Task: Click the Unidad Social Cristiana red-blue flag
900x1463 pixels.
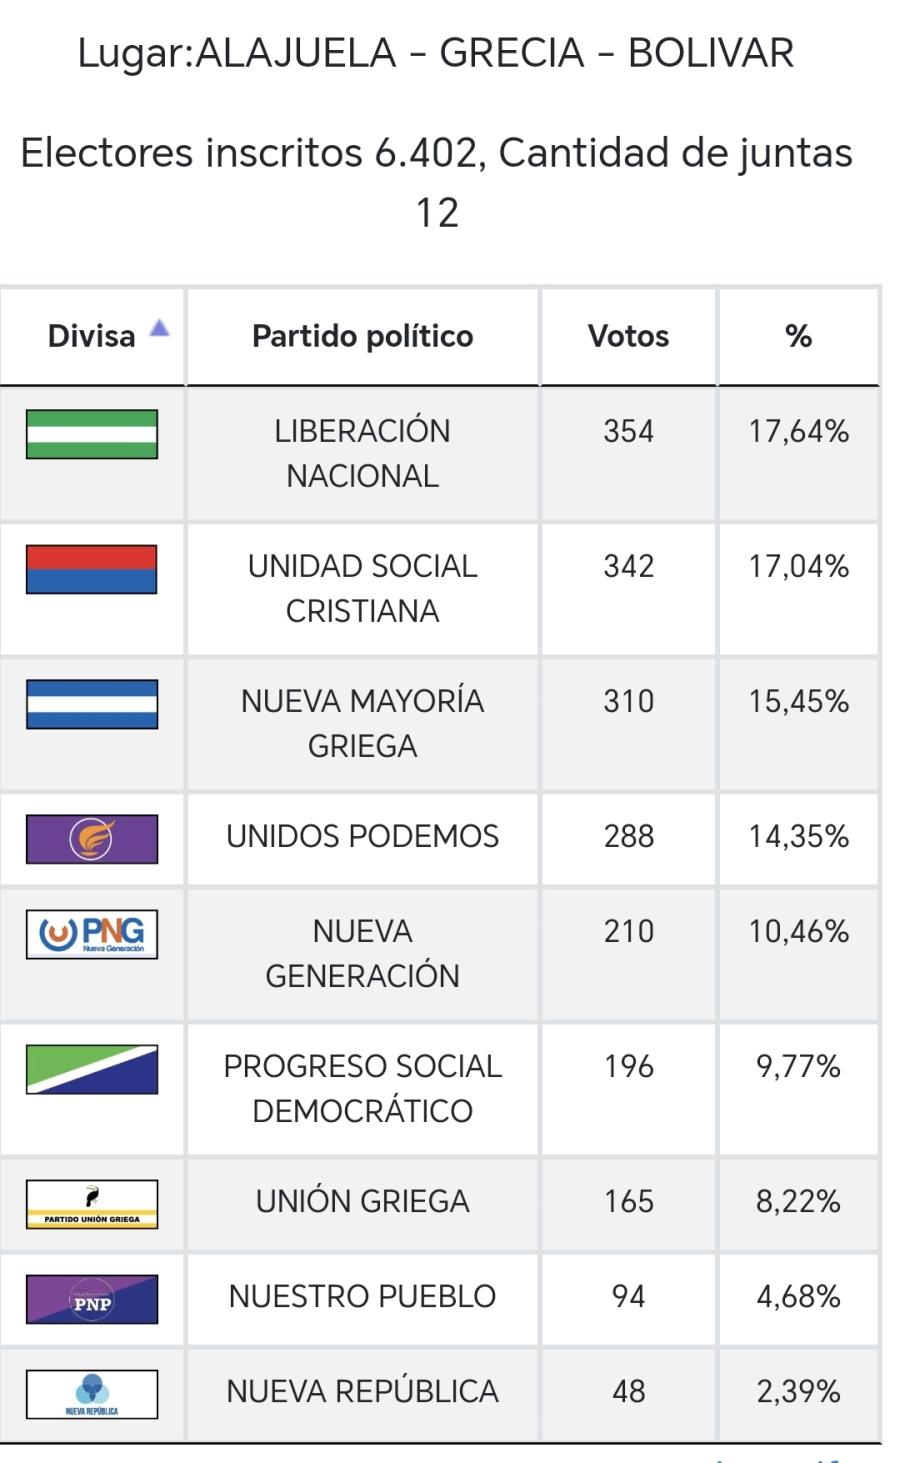Action: 92,570
